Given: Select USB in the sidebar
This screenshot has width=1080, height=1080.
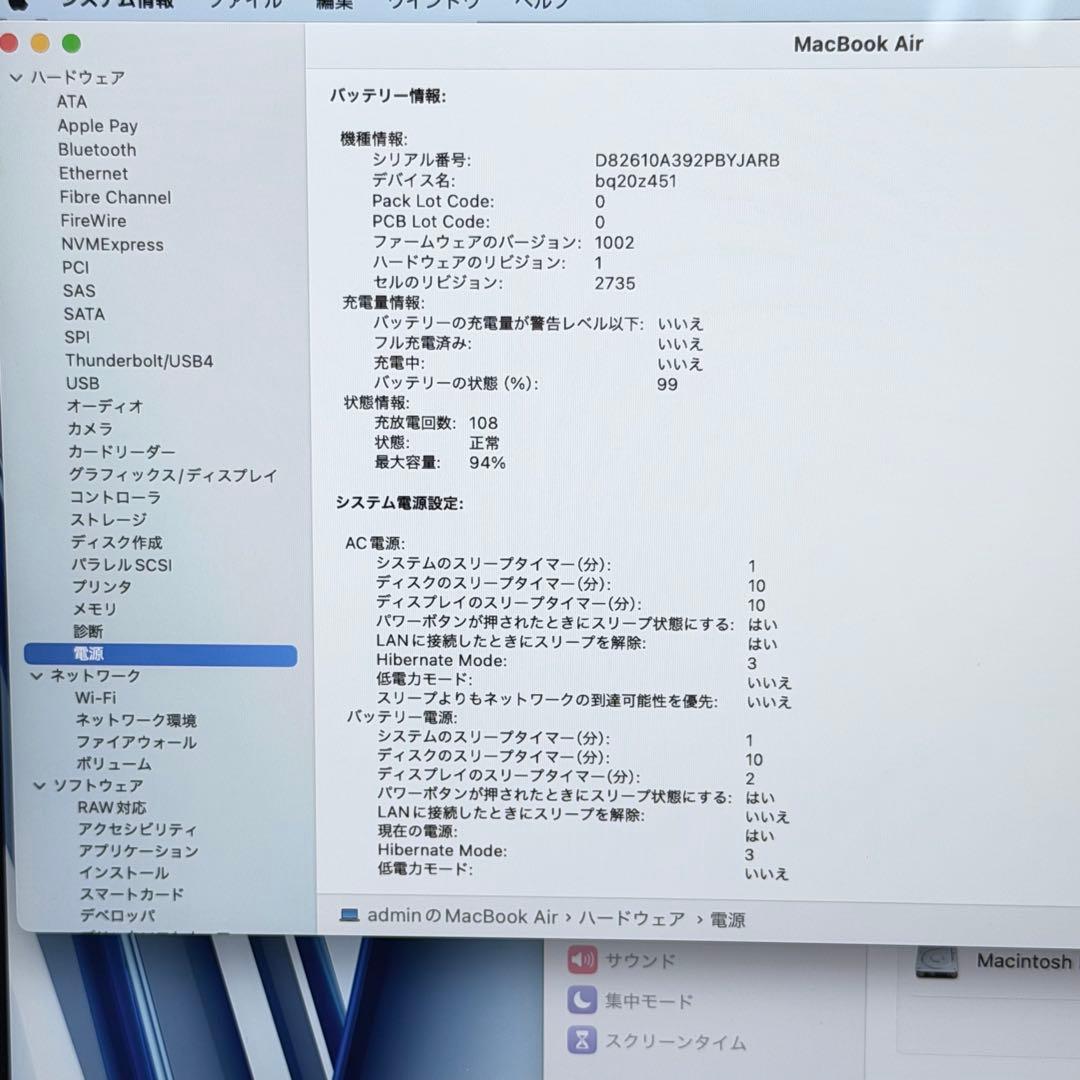Looking at the screenshot, I should 83,383.
